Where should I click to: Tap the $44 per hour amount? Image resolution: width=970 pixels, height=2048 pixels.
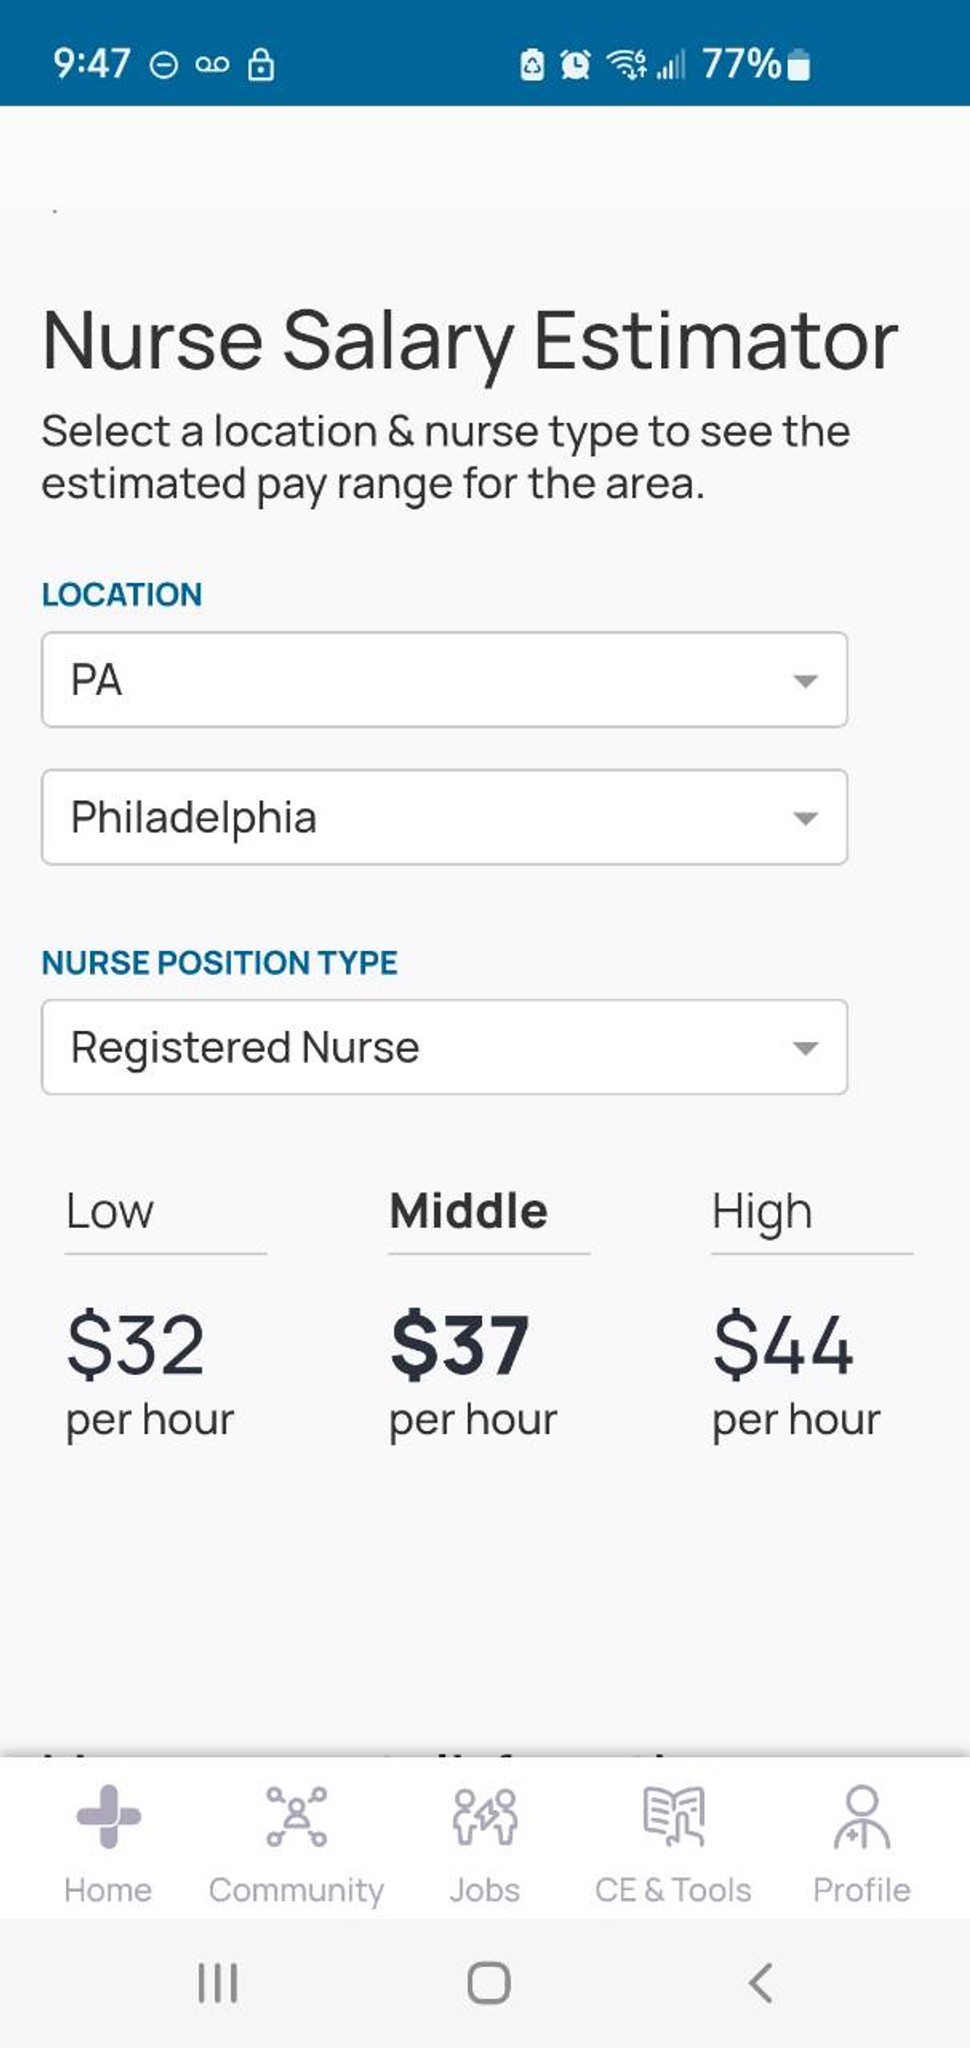[x=783, y=1346]
